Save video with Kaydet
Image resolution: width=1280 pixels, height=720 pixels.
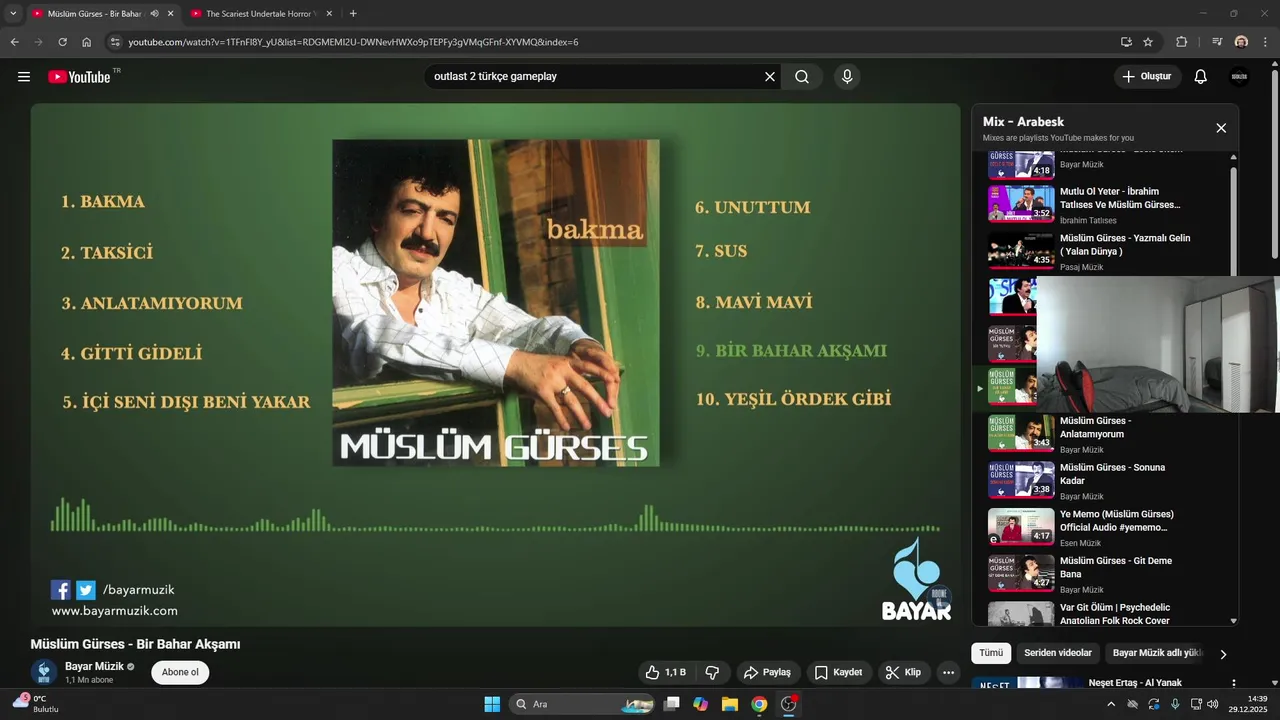point(838,673)
